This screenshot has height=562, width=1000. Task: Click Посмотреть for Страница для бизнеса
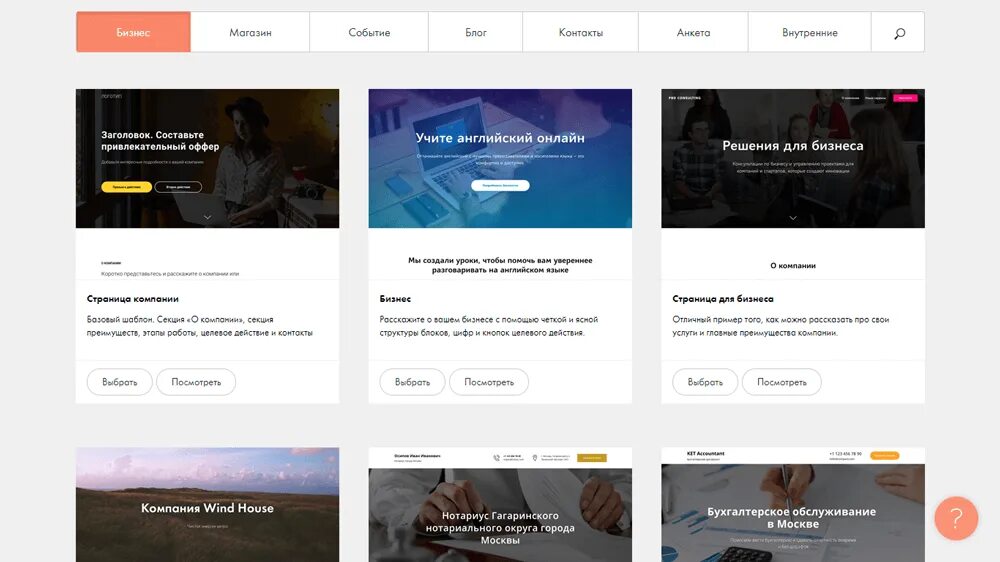pos(781,382)
